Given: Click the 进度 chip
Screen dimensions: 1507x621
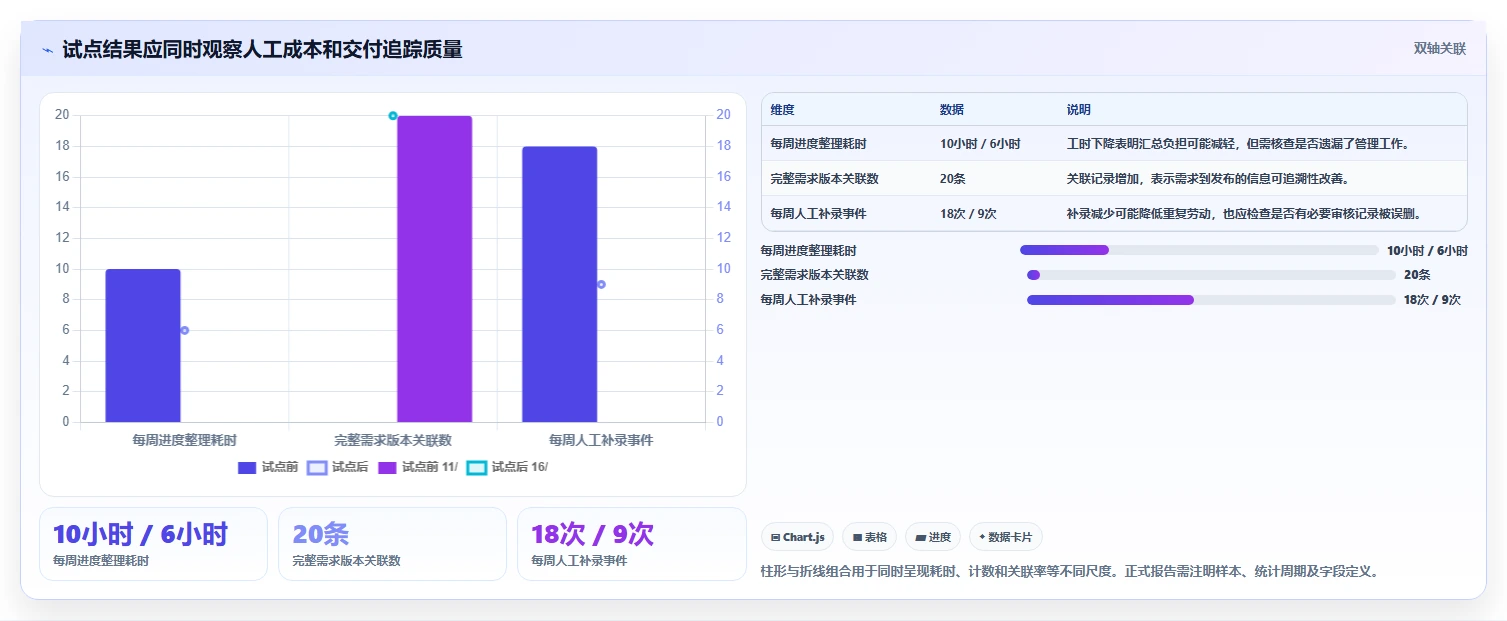Looking at the screenshot, I should click(x=932, y=537).
